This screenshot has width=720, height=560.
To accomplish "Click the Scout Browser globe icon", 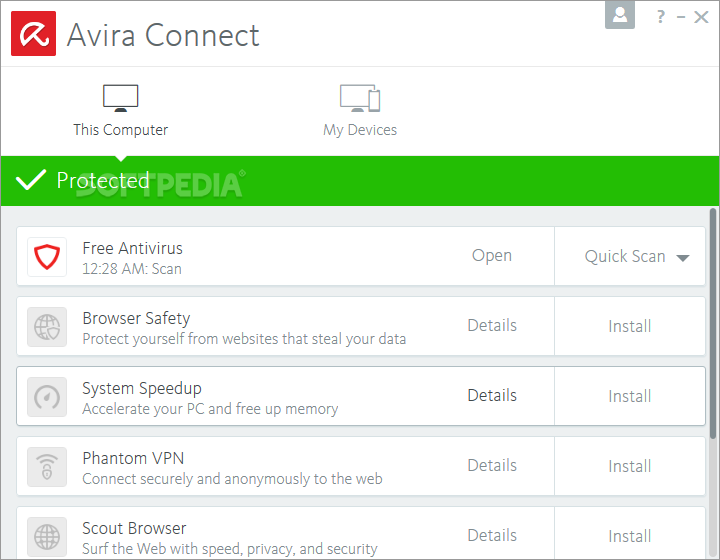I will click(47, 537).
